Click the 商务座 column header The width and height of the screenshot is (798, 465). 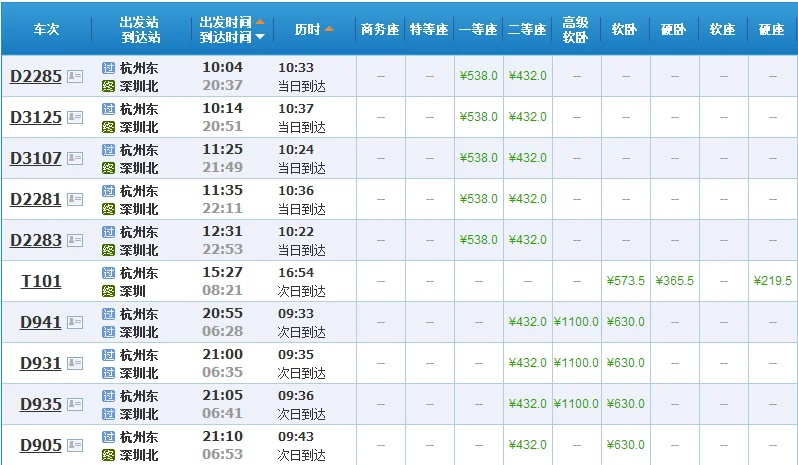point(380,30)
